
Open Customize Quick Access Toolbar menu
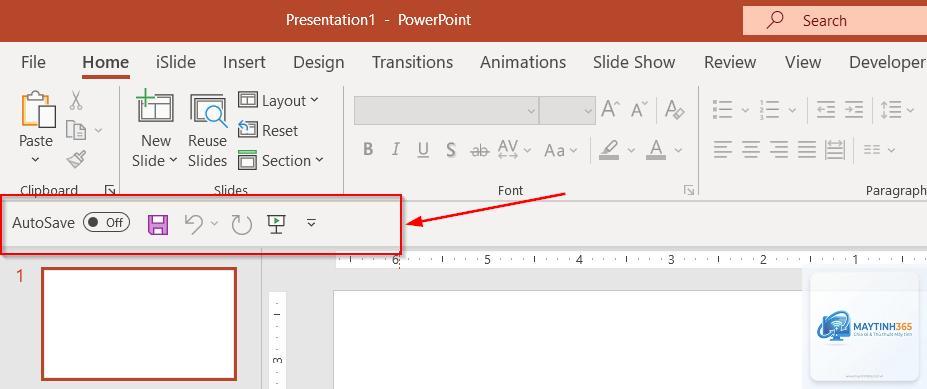tap(312, 223)
